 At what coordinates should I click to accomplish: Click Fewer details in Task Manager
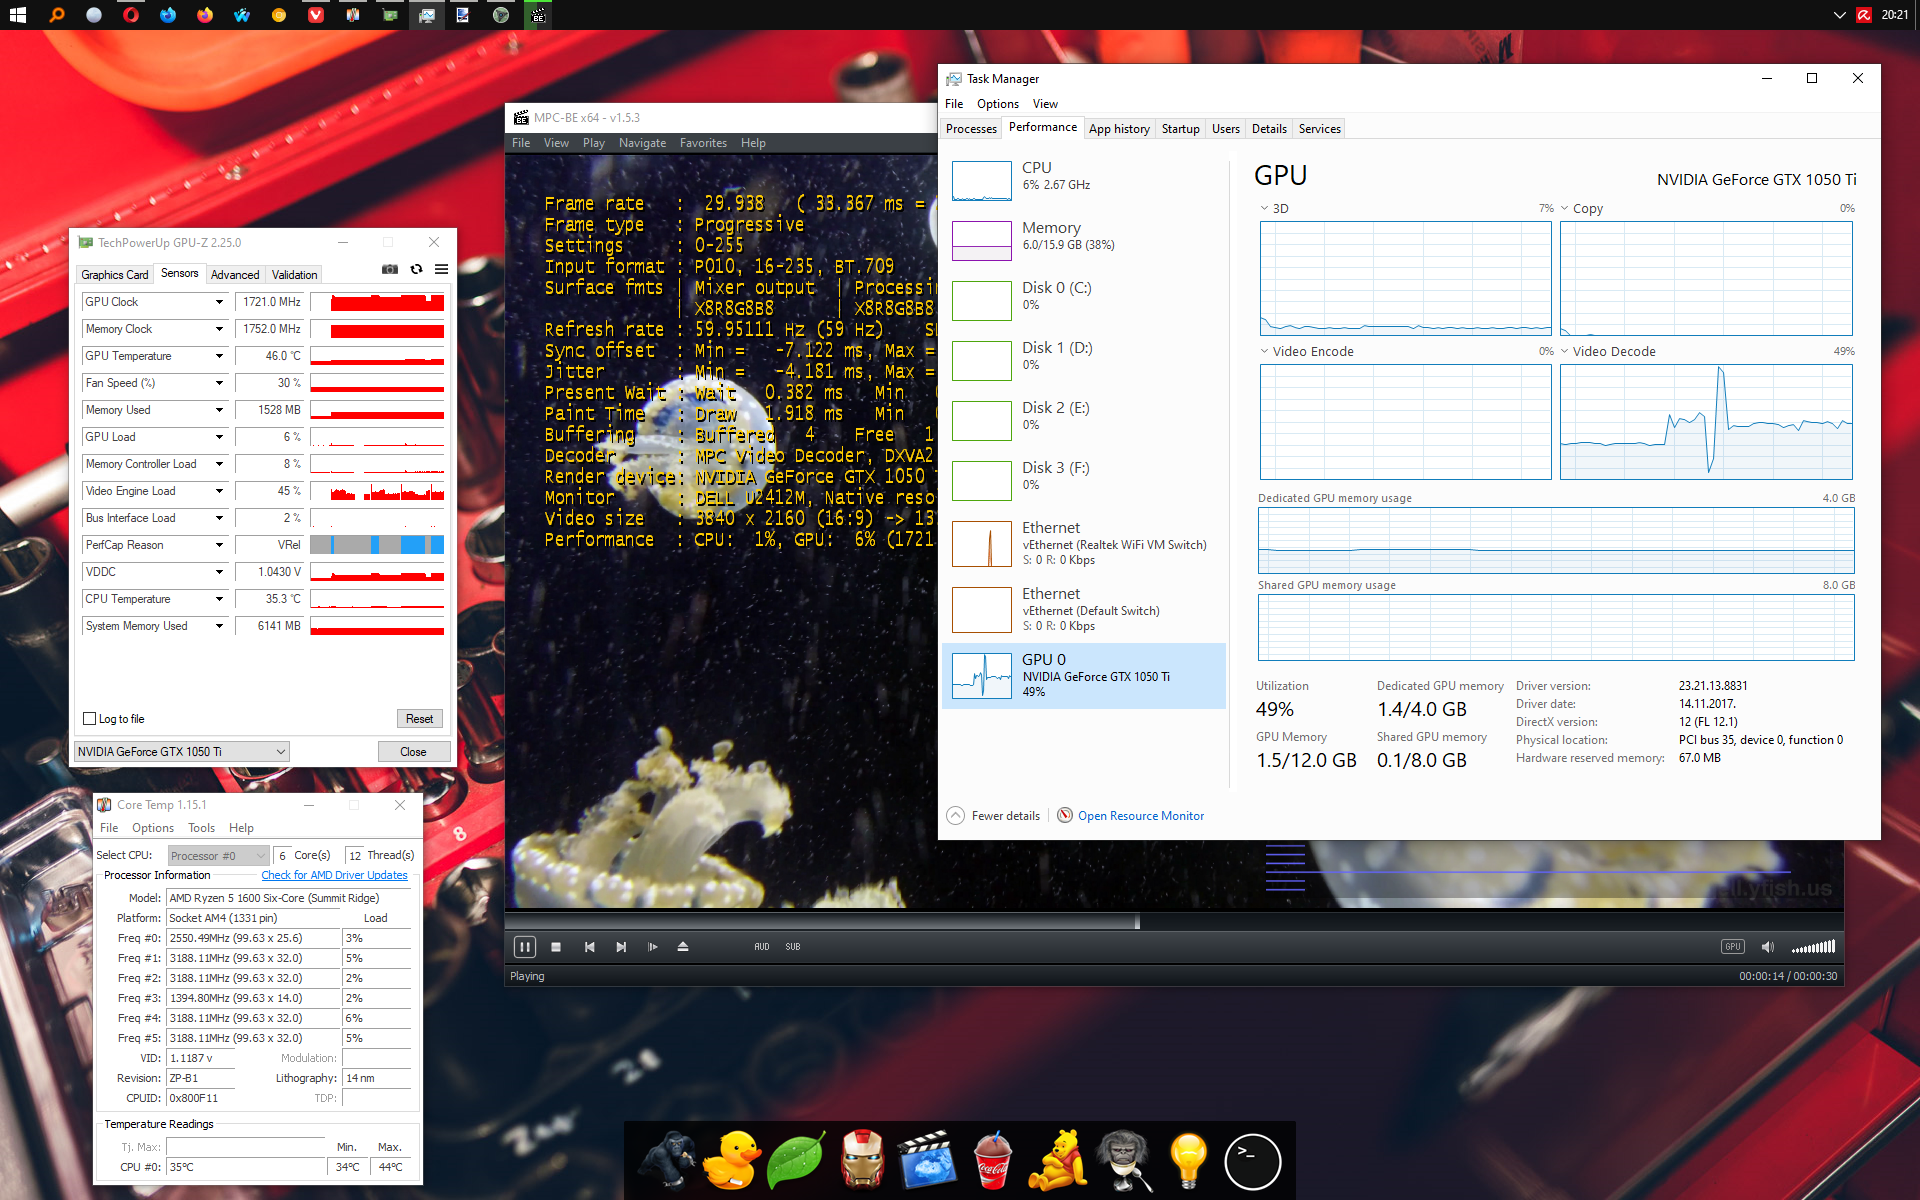993,816
